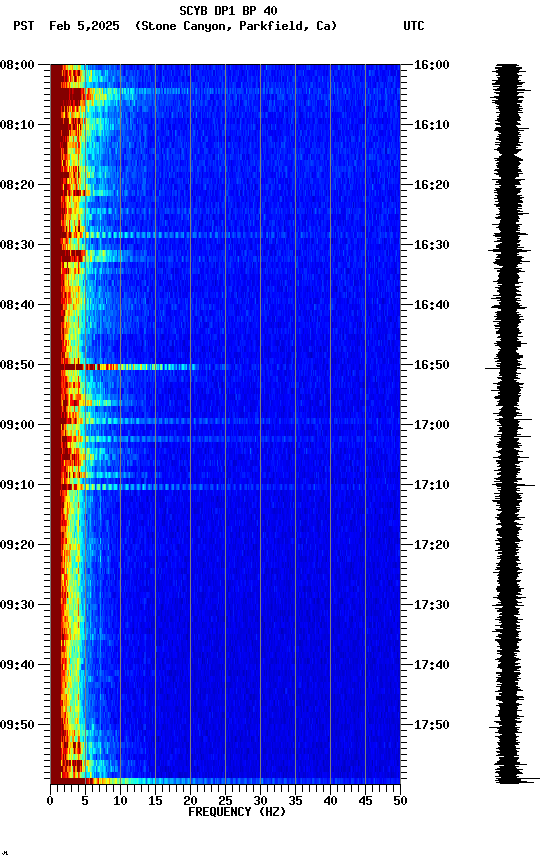This screenshot has width=552, height=864.
Task: Click the 17:00 UTC time label
Action: [431, 425]
